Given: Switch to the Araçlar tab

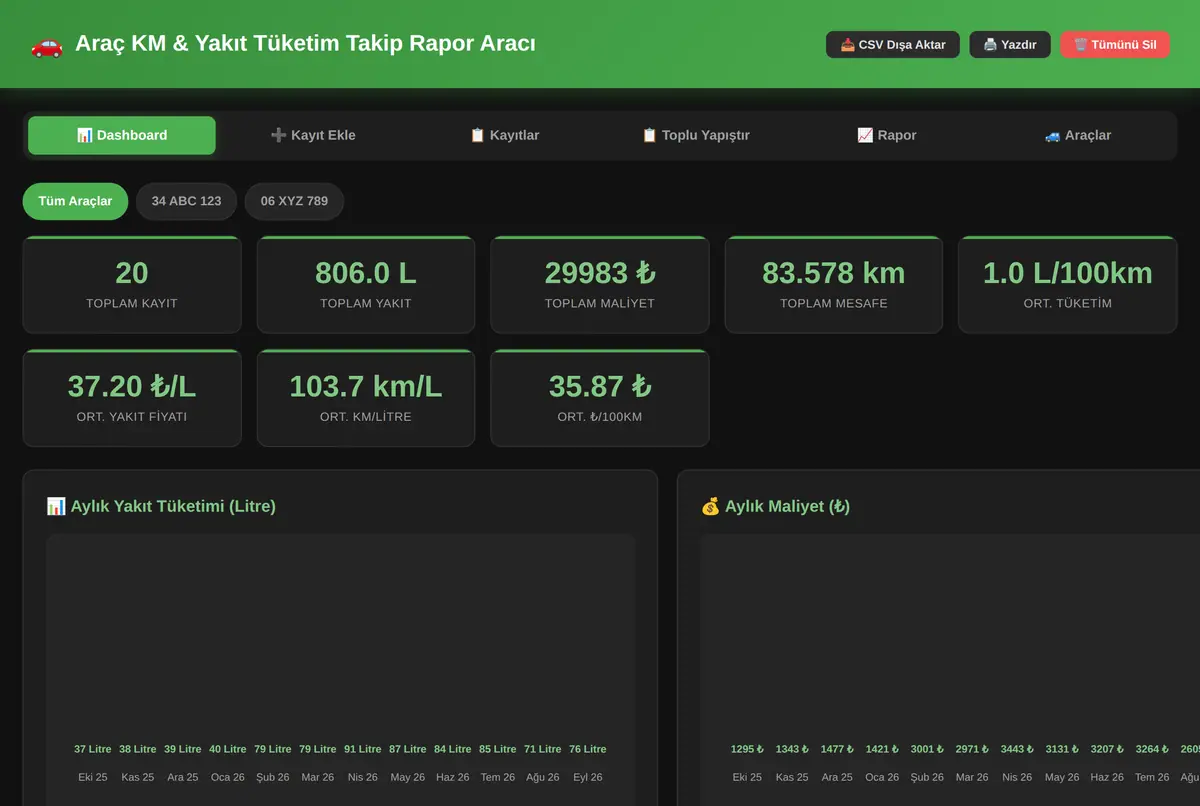Looking at the screenshot, I should click(x=1078, y=135).
